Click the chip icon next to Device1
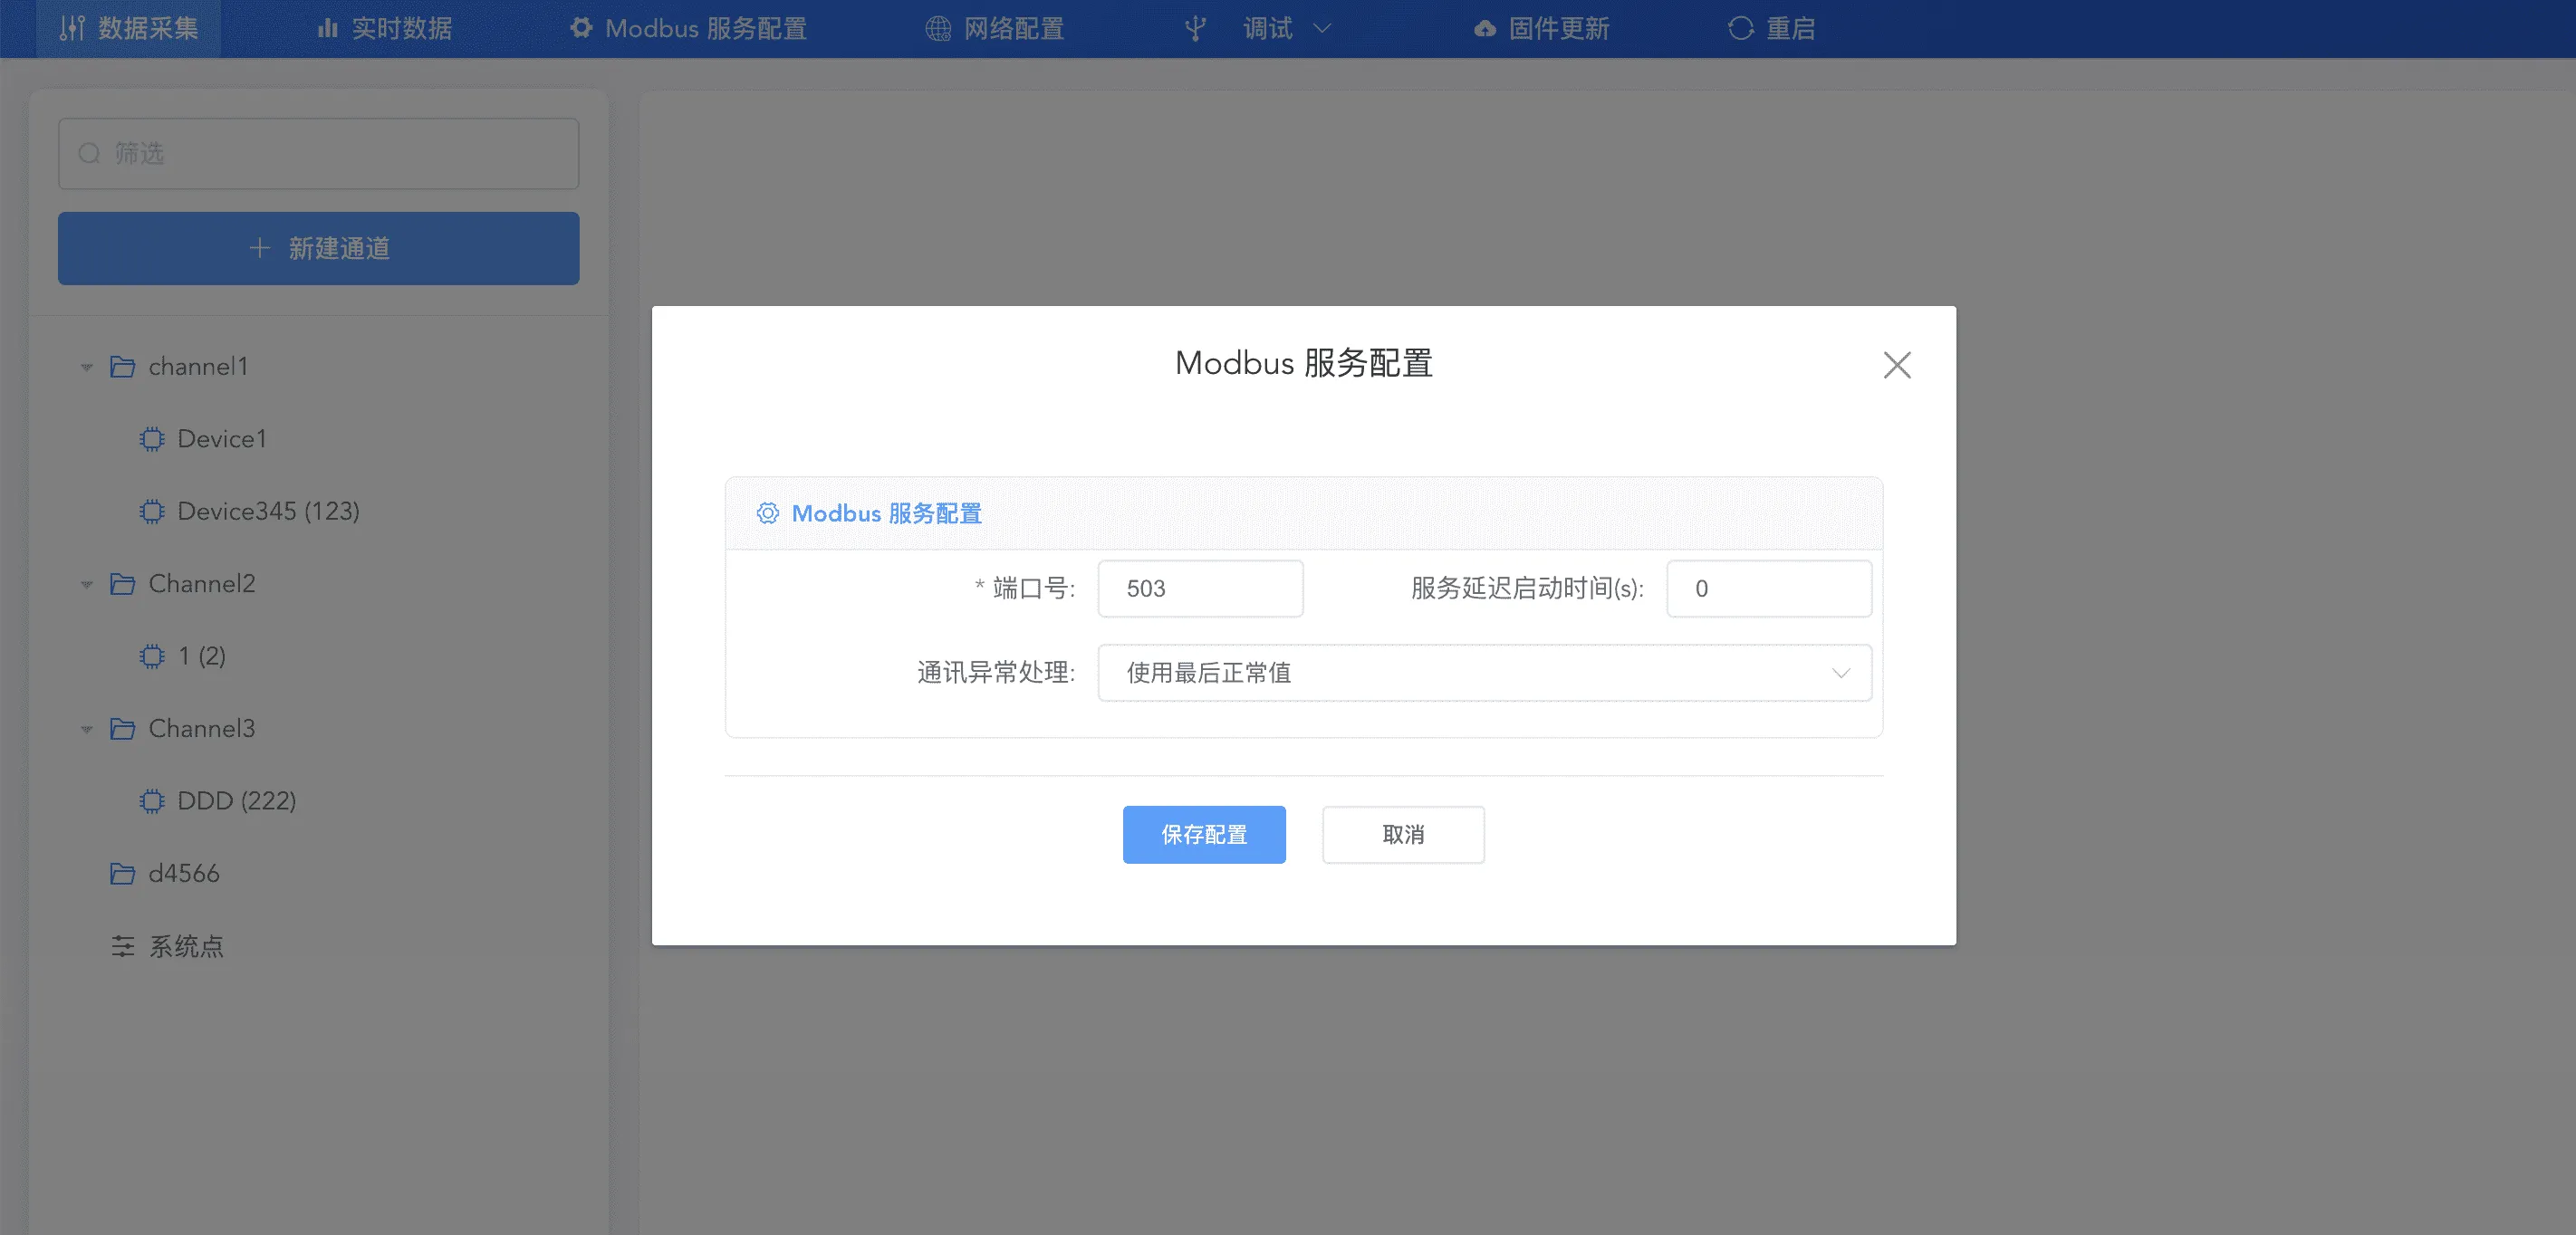 (x=152, y=439)
